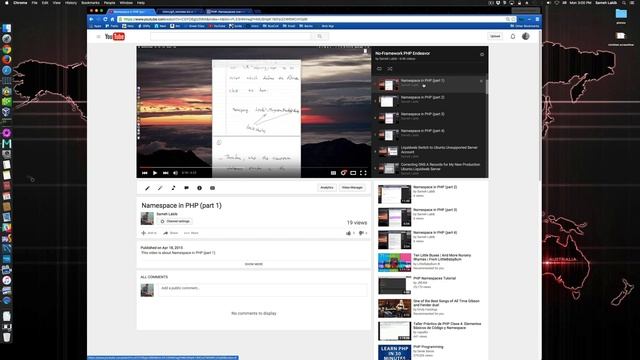Mute the video with the speaker icon
This screenshot has width=640, height=360.
click(176, 173)
